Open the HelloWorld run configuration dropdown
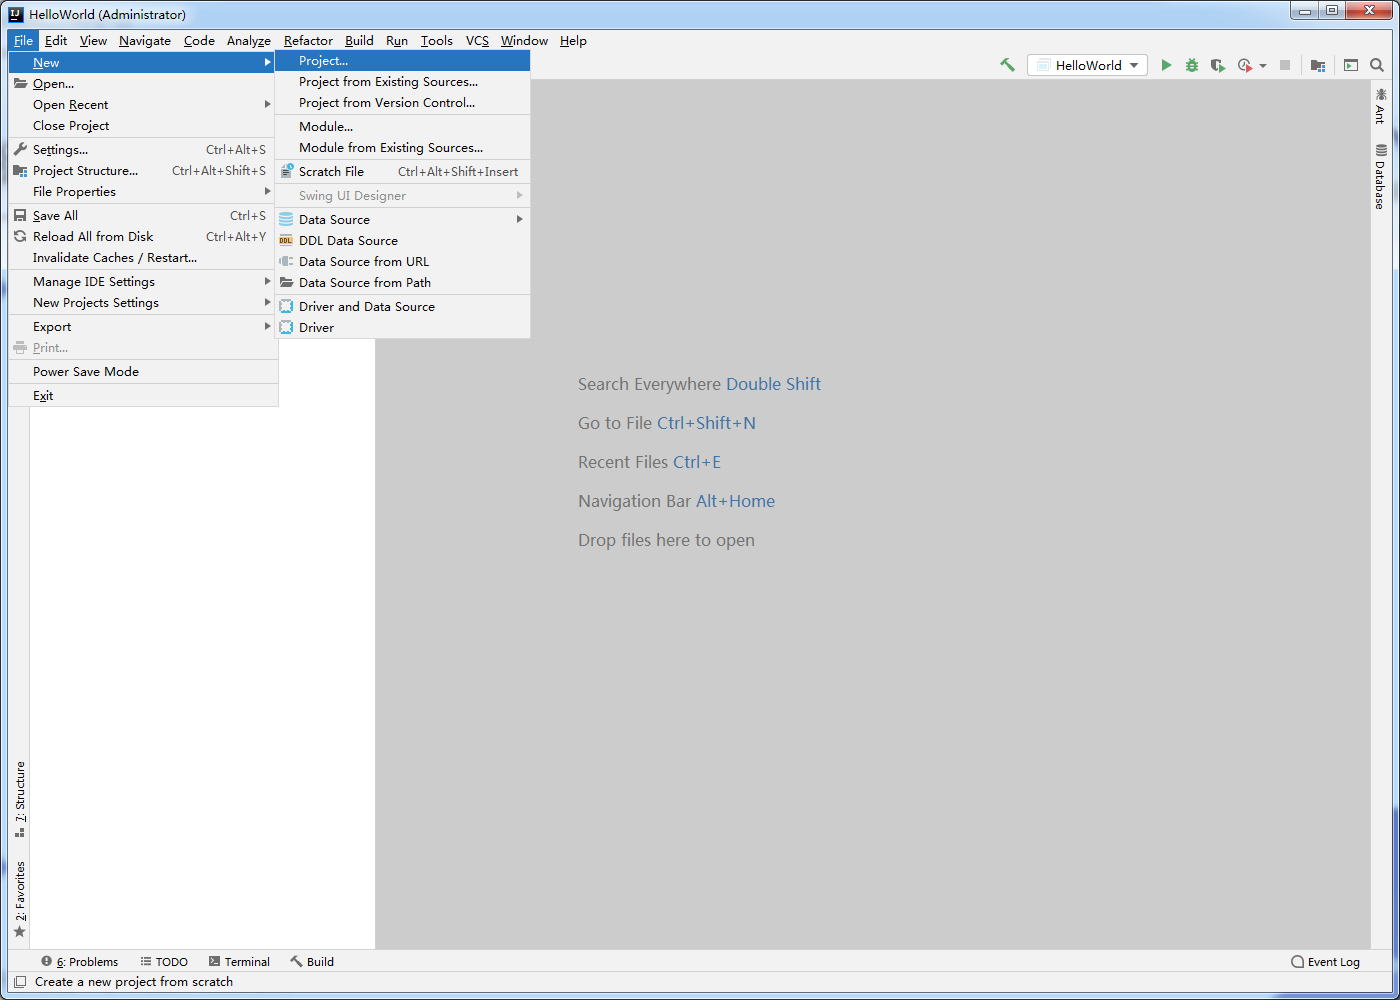The height and width of the screenshot is (1000, 1400). point(1087,65)
